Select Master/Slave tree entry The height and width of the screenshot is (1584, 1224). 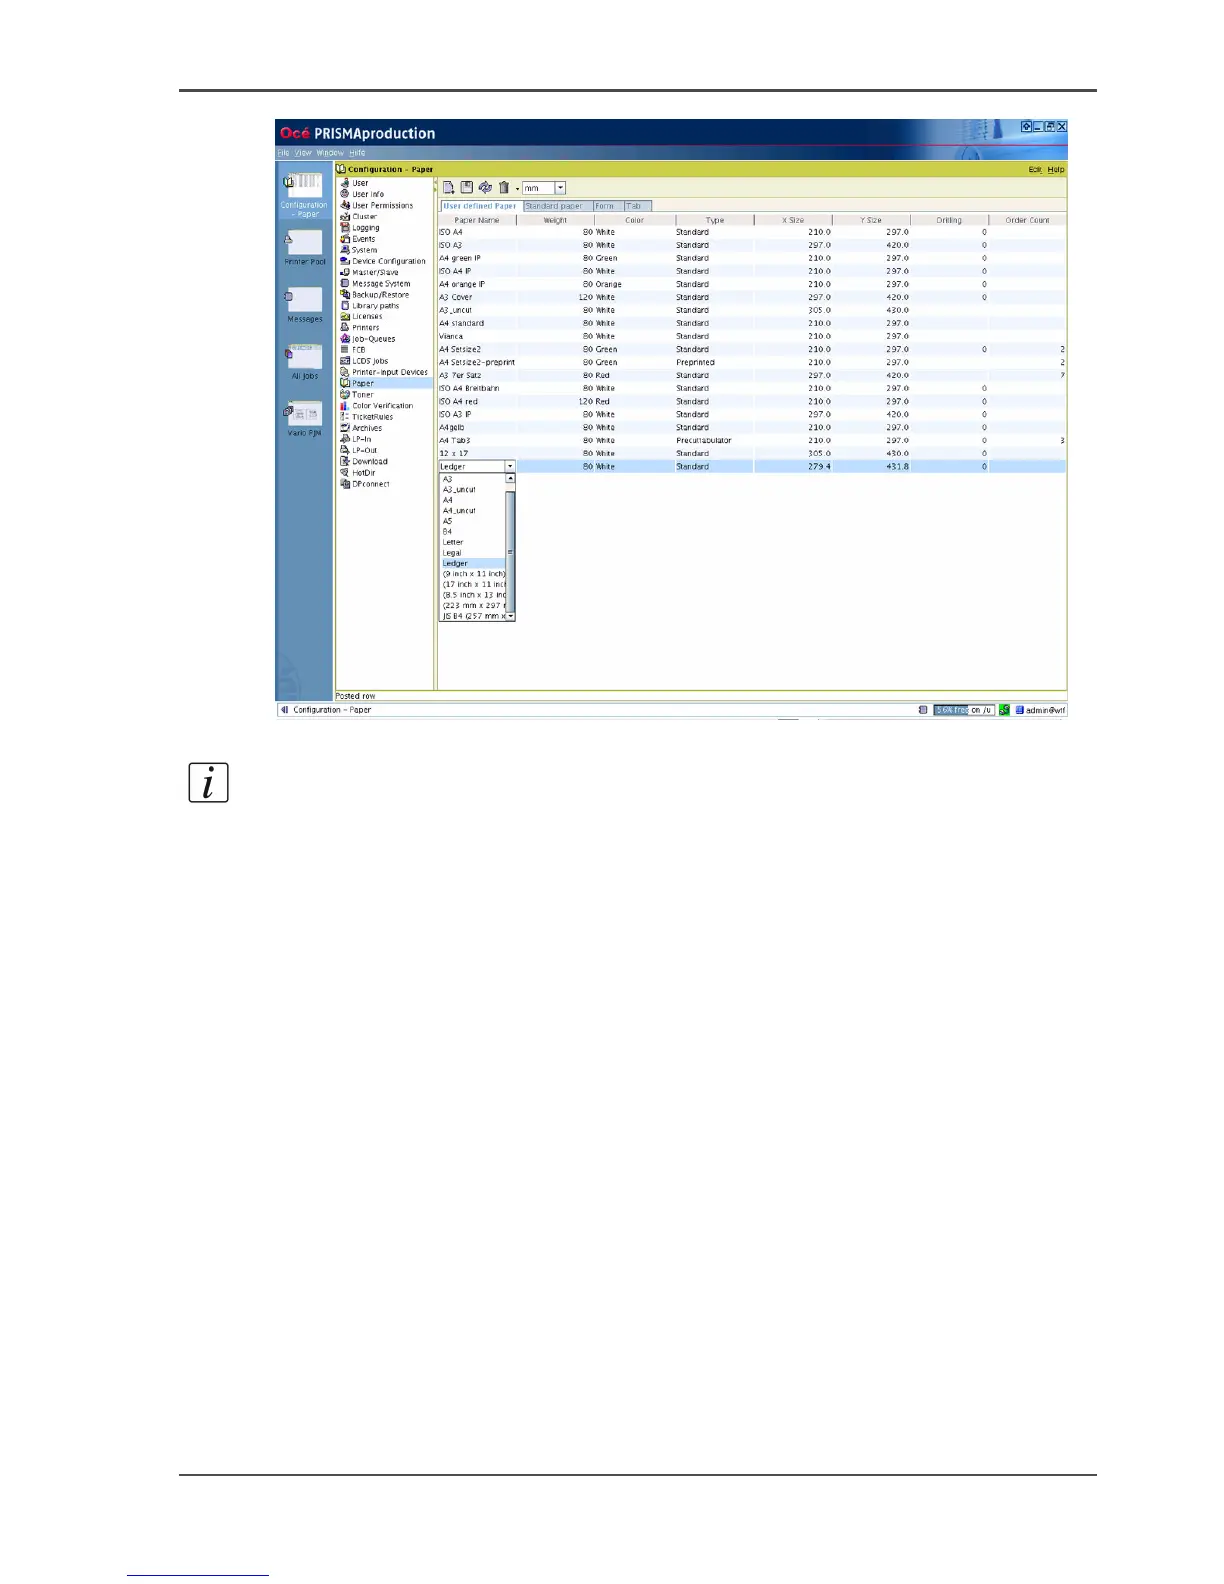375,272
